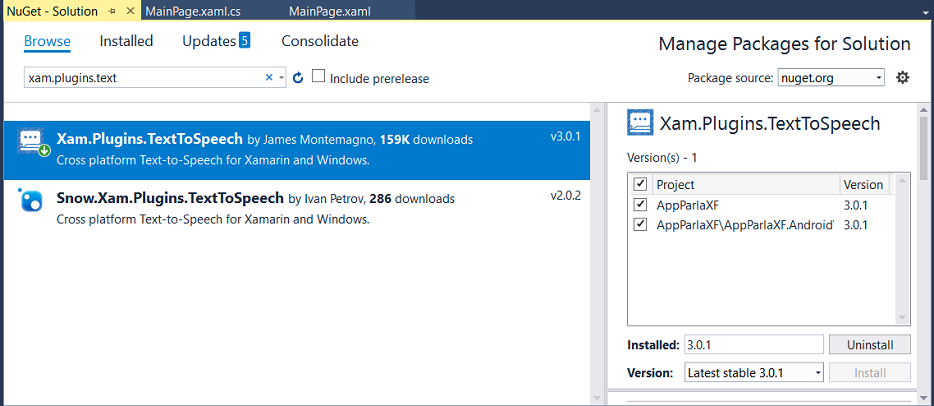
Task: Toggle the select-all projects checkbox
Action: [x=640, y=184]
